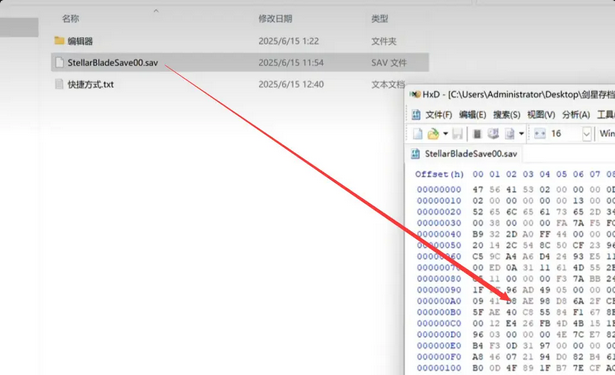Image resolution: width=615 pixels, height=375 pixels.
Task: Click document icon left of 文件(F) menu
Action: [x=416, y=115]
